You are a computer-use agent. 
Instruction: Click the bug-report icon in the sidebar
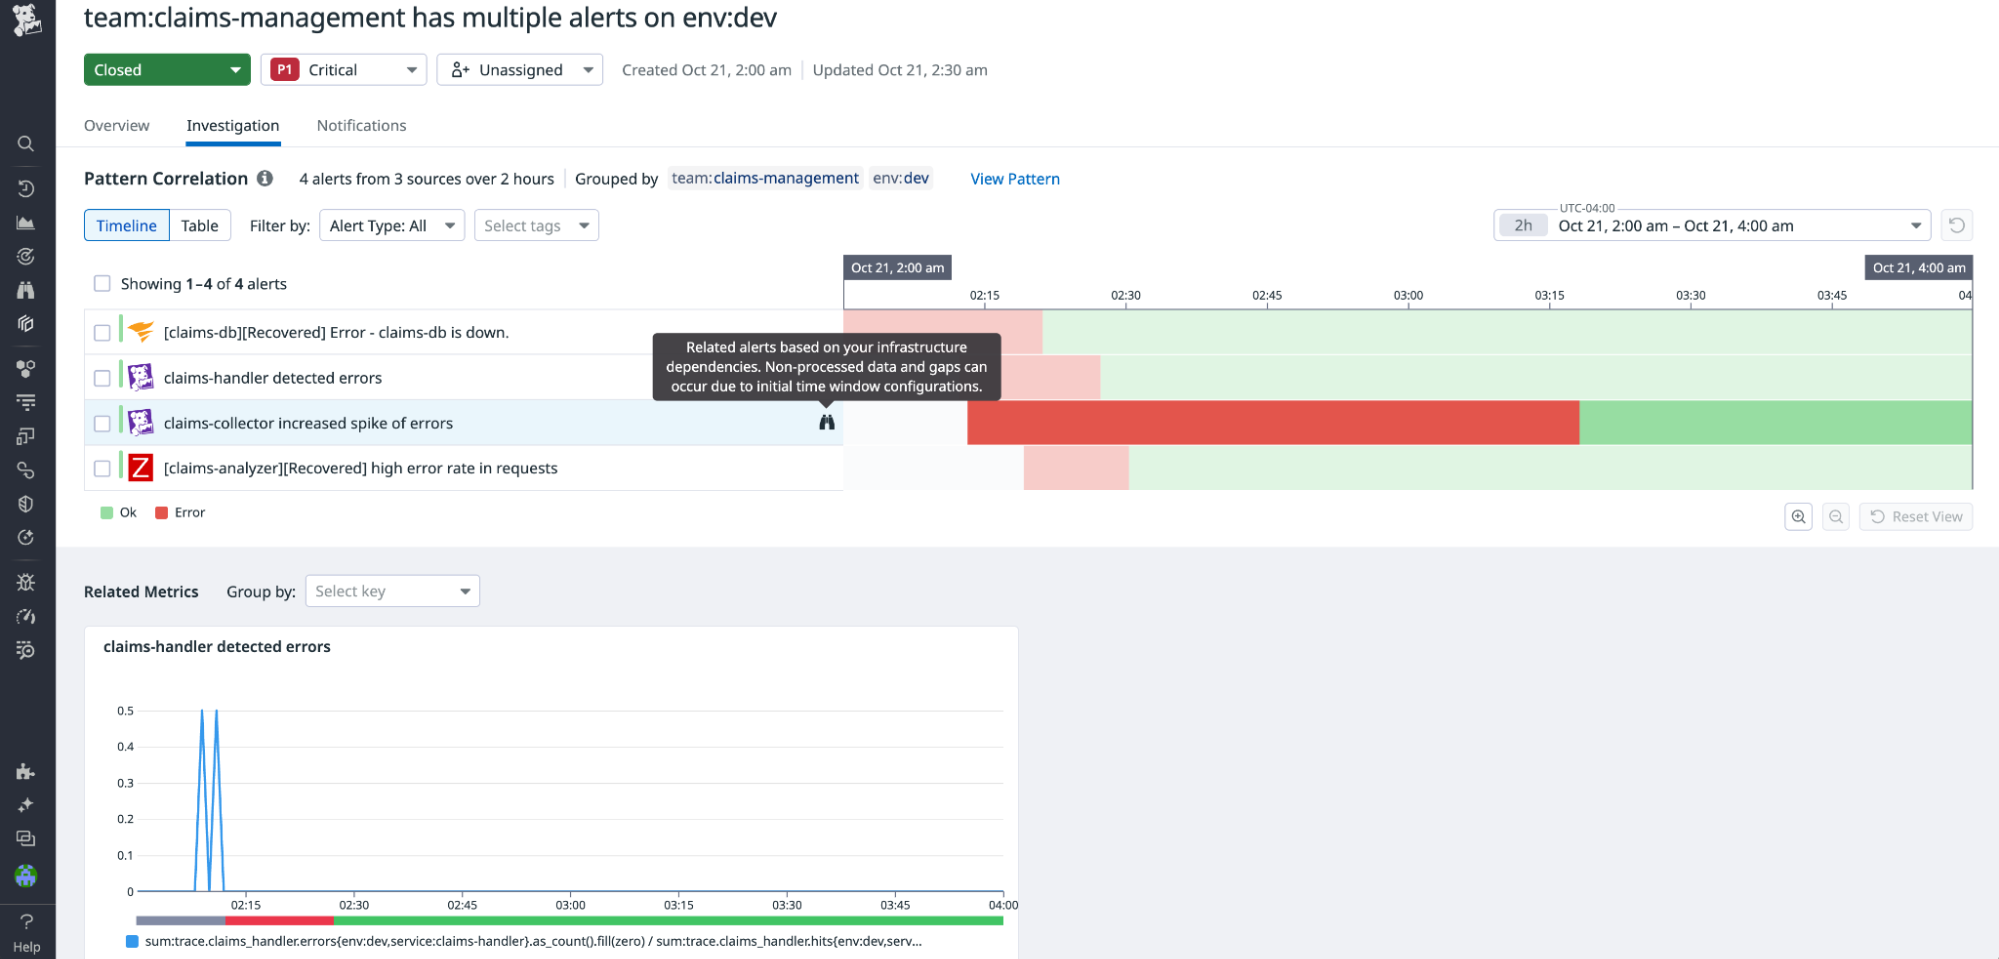(x=26, y=582)
